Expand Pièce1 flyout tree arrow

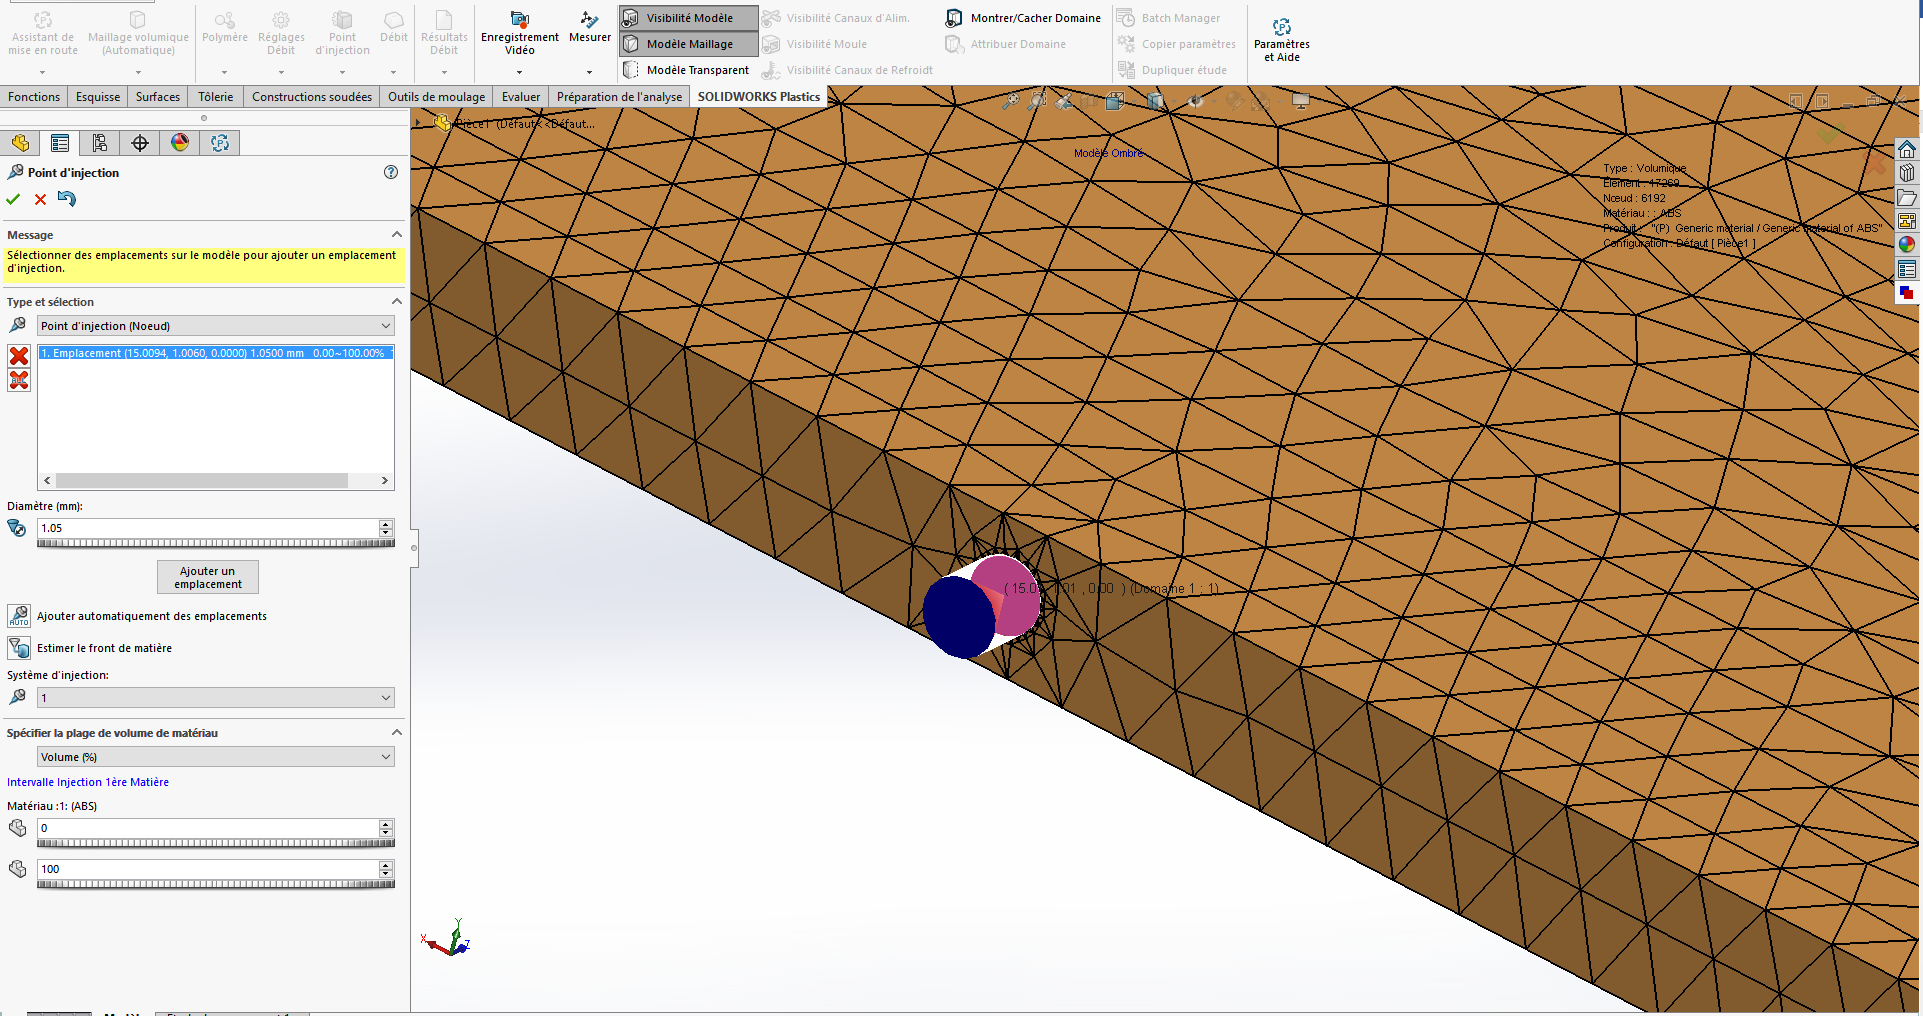point(418,123)
